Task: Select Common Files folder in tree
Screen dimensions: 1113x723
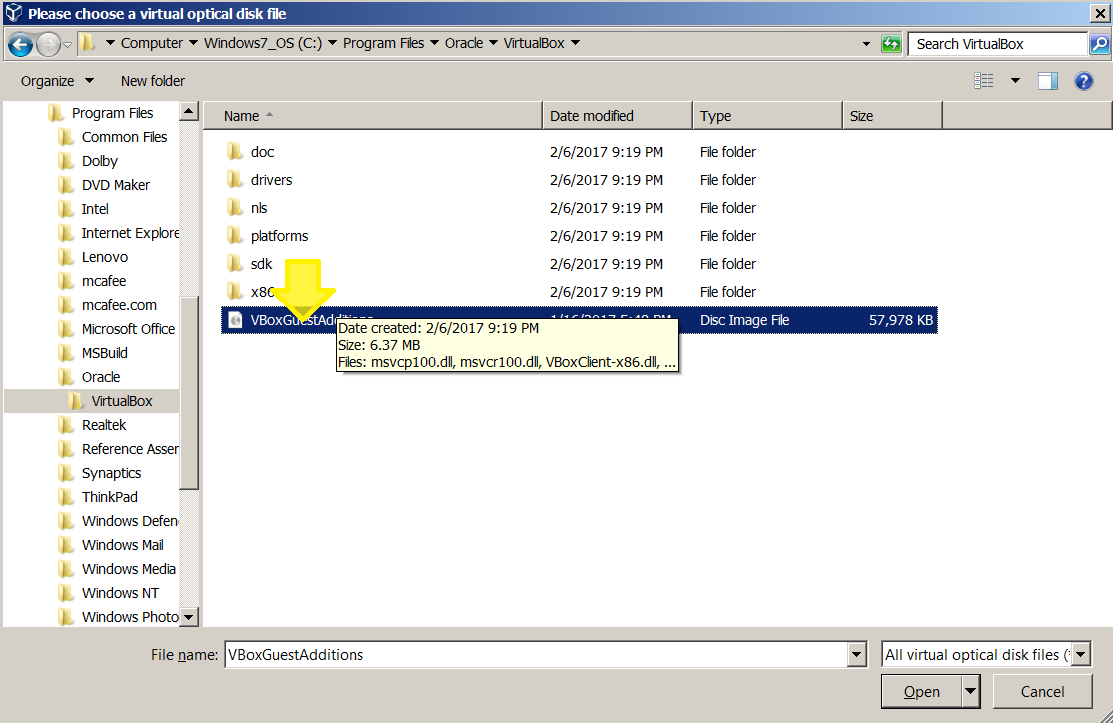Action: [x=124, y=137]
